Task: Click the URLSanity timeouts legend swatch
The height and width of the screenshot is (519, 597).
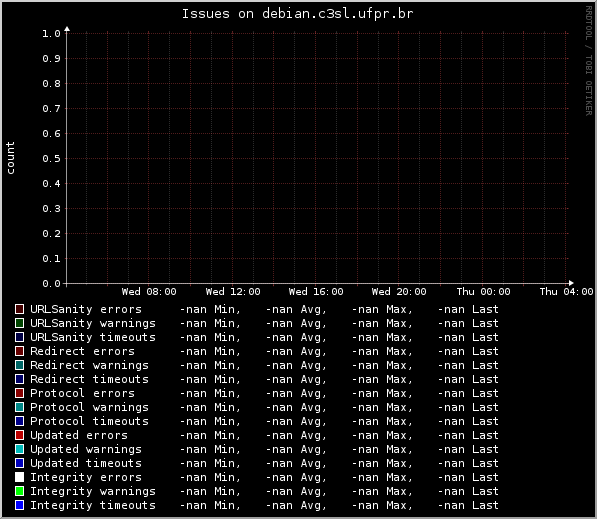Action: 19,337
